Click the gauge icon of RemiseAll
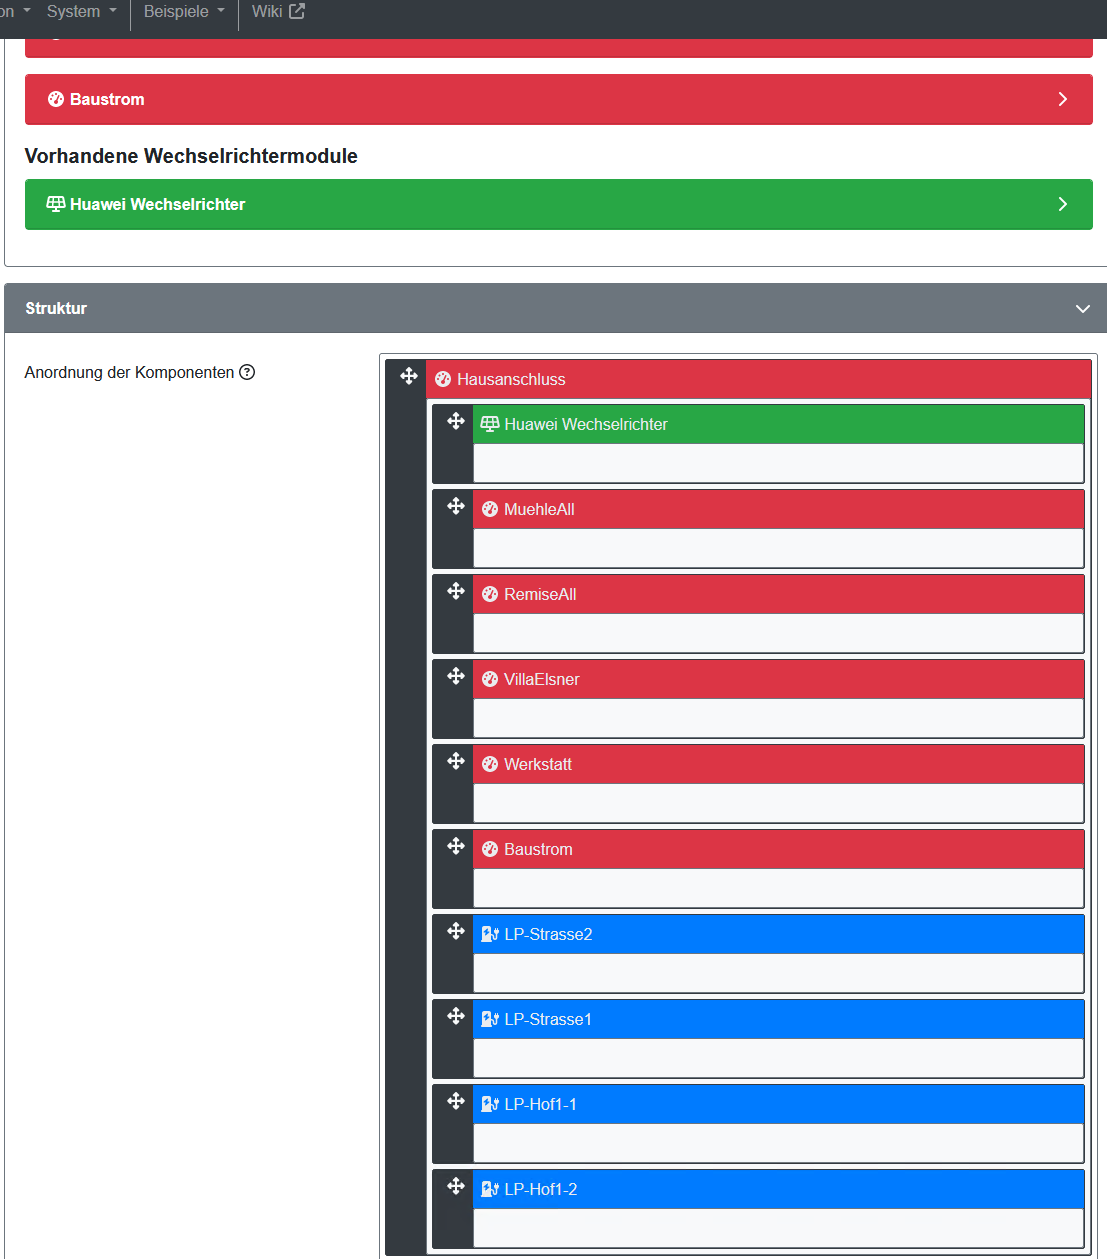 490,594
